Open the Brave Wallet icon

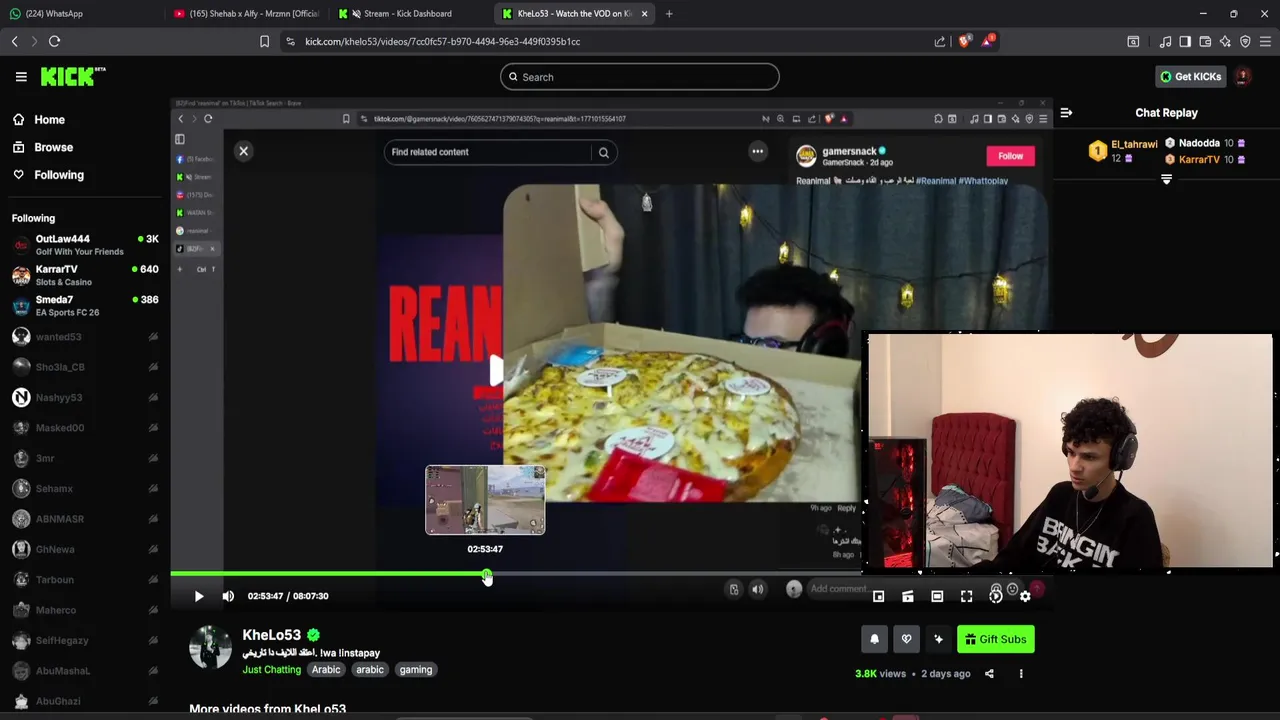pos(1205,41)
